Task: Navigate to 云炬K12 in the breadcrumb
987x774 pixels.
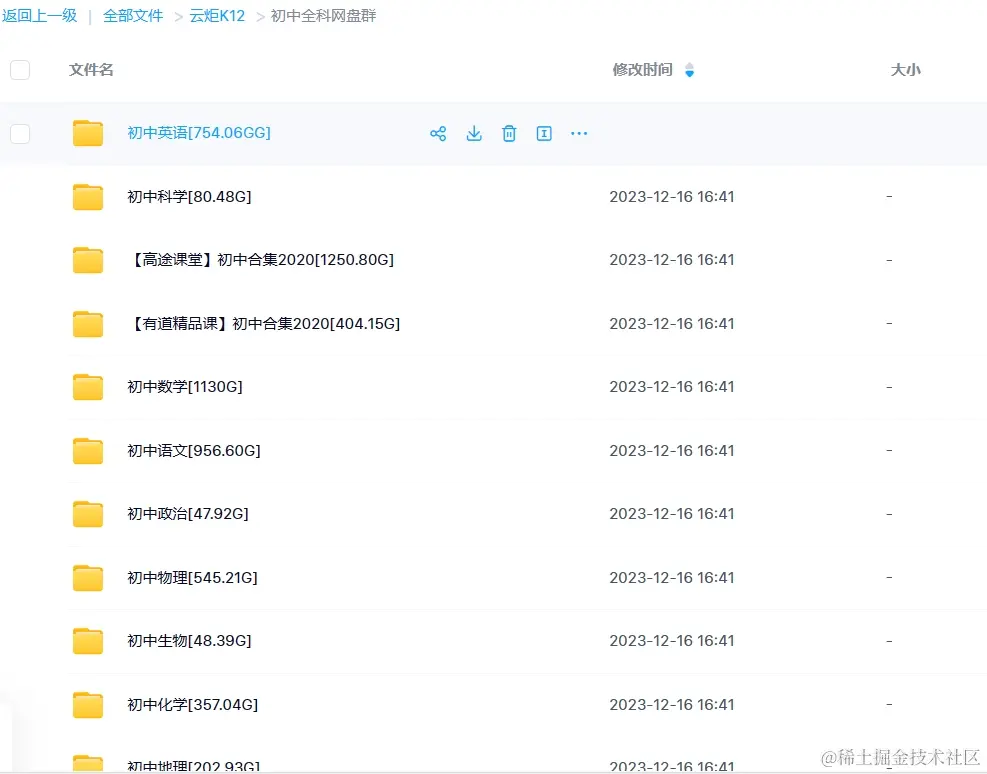Action: click(216, 15)
